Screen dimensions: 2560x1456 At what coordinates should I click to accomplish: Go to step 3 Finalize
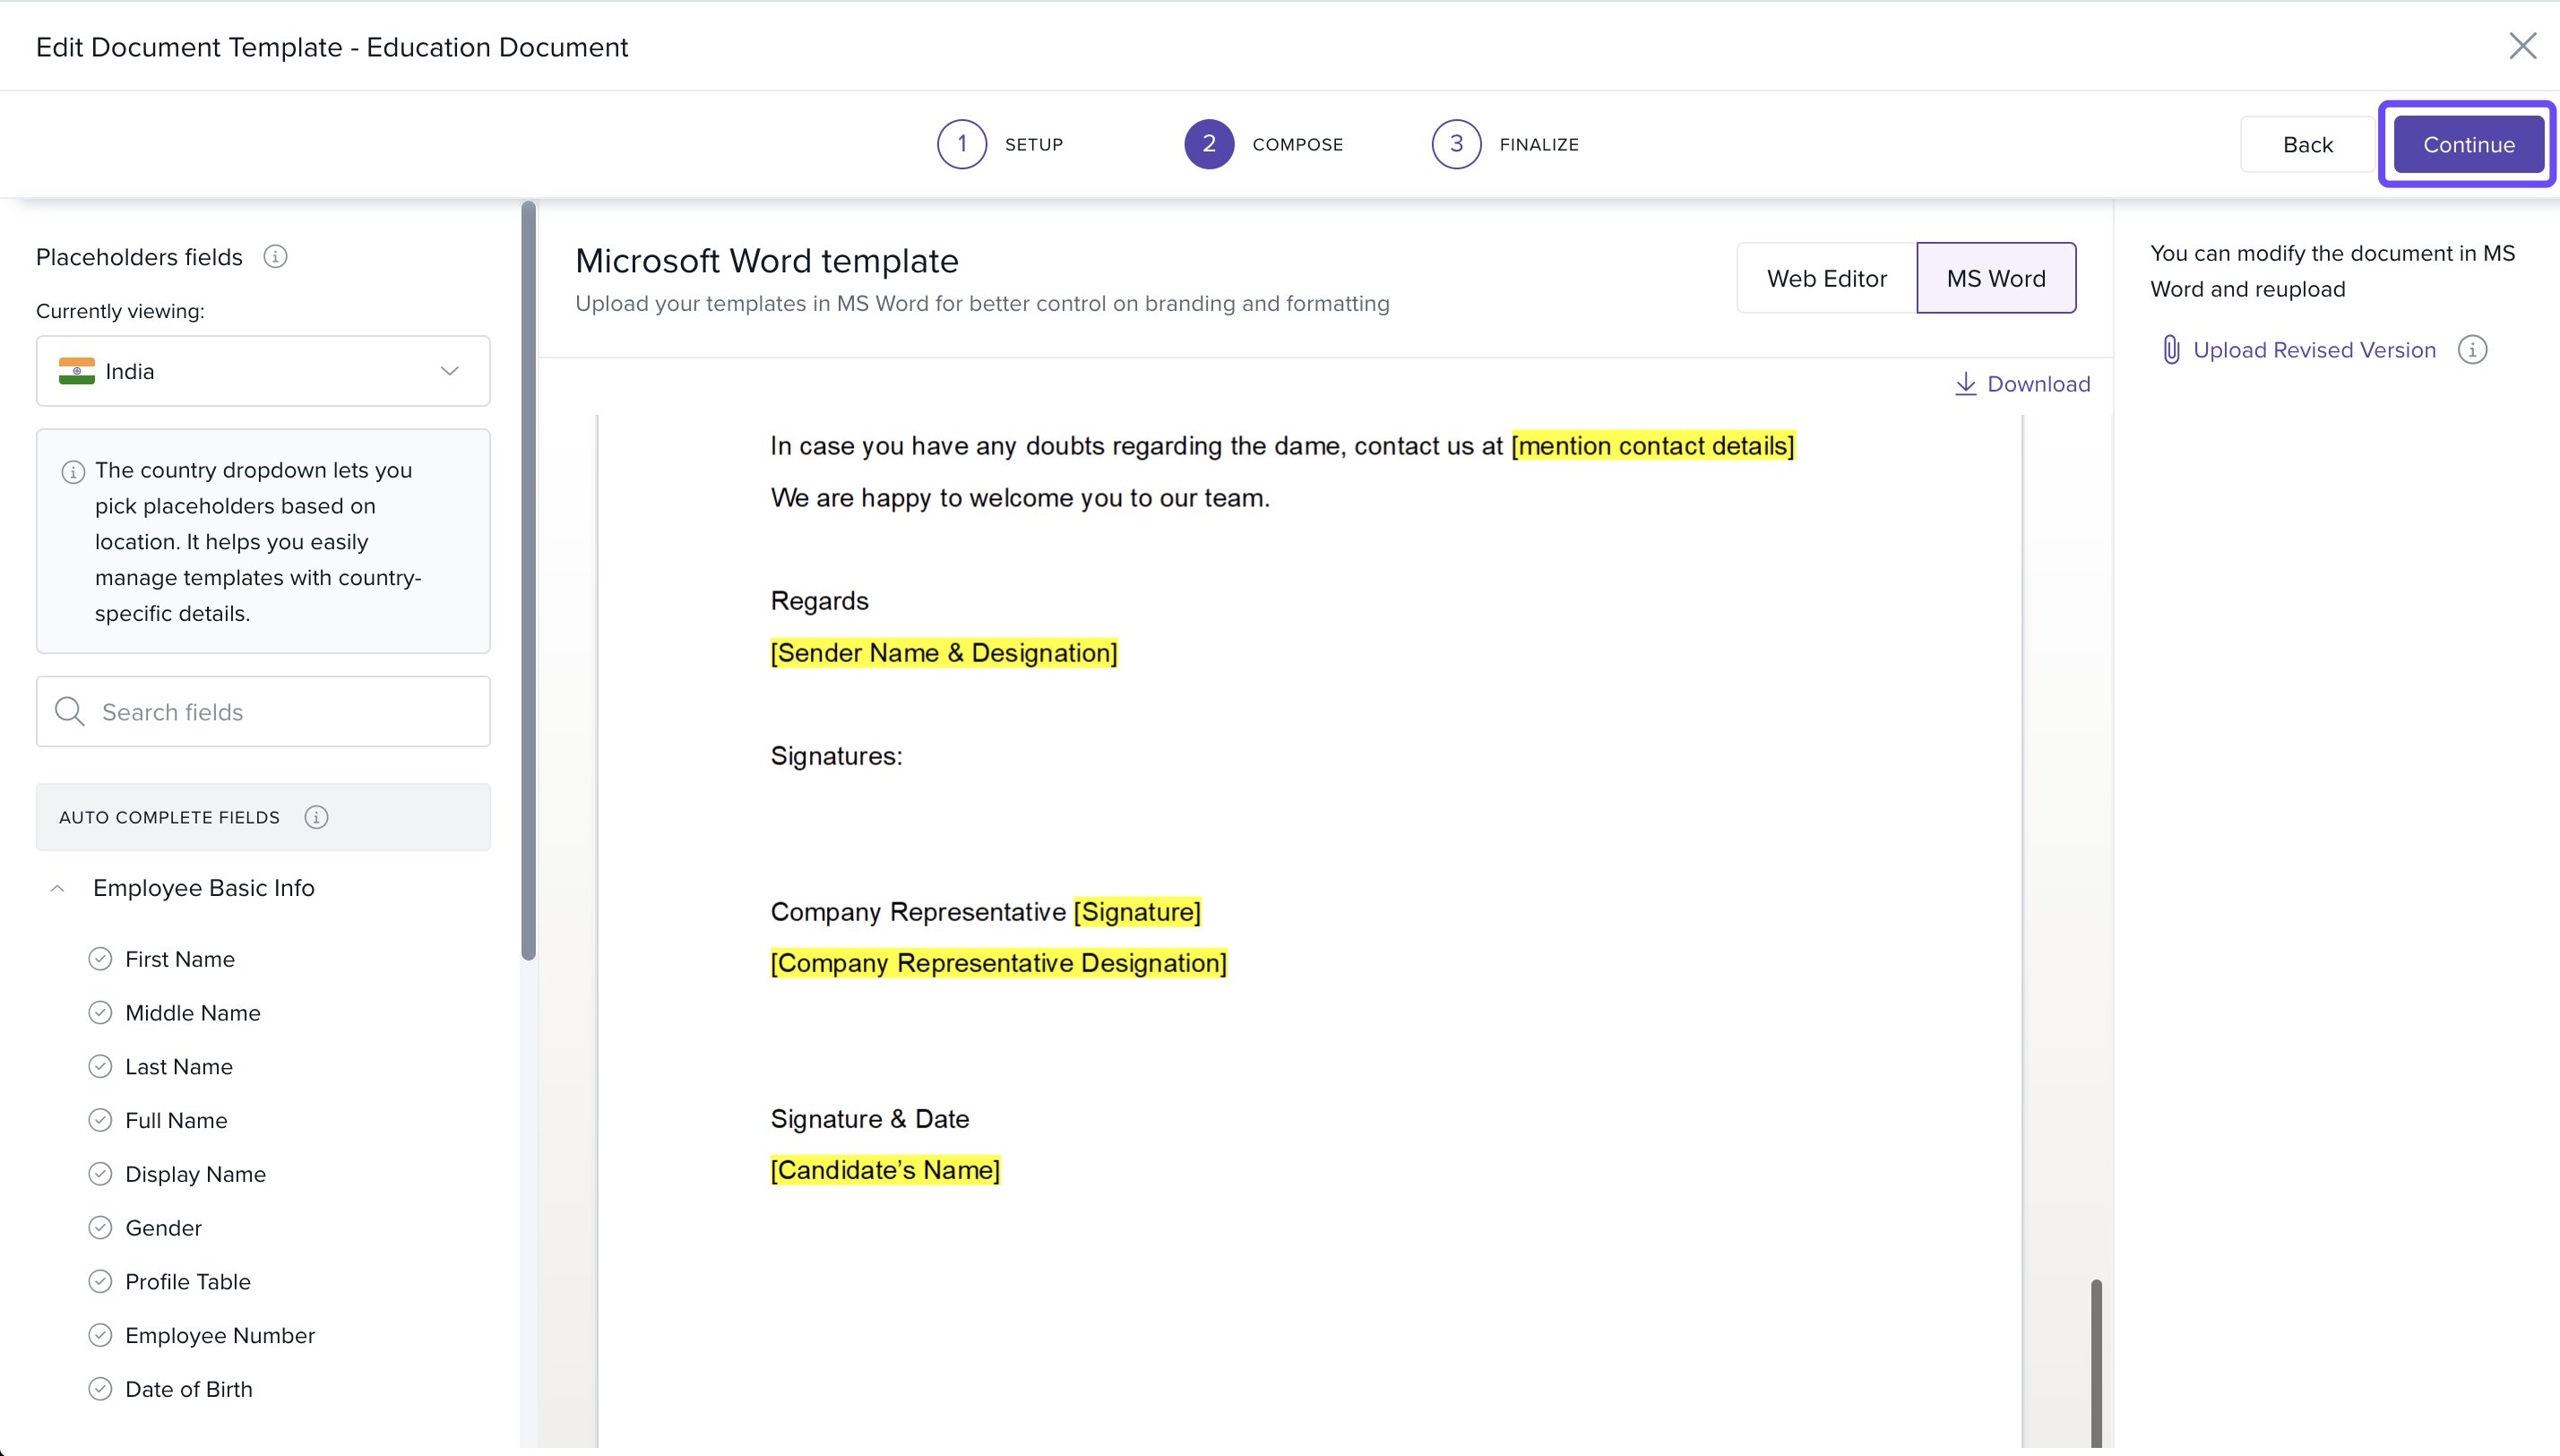pyautogui.click(x=1456, y=144)
